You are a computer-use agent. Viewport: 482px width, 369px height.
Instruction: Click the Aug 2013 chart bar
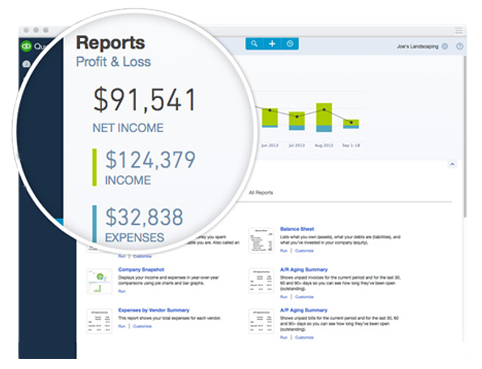pyautogui.click(x=324, y=117)
